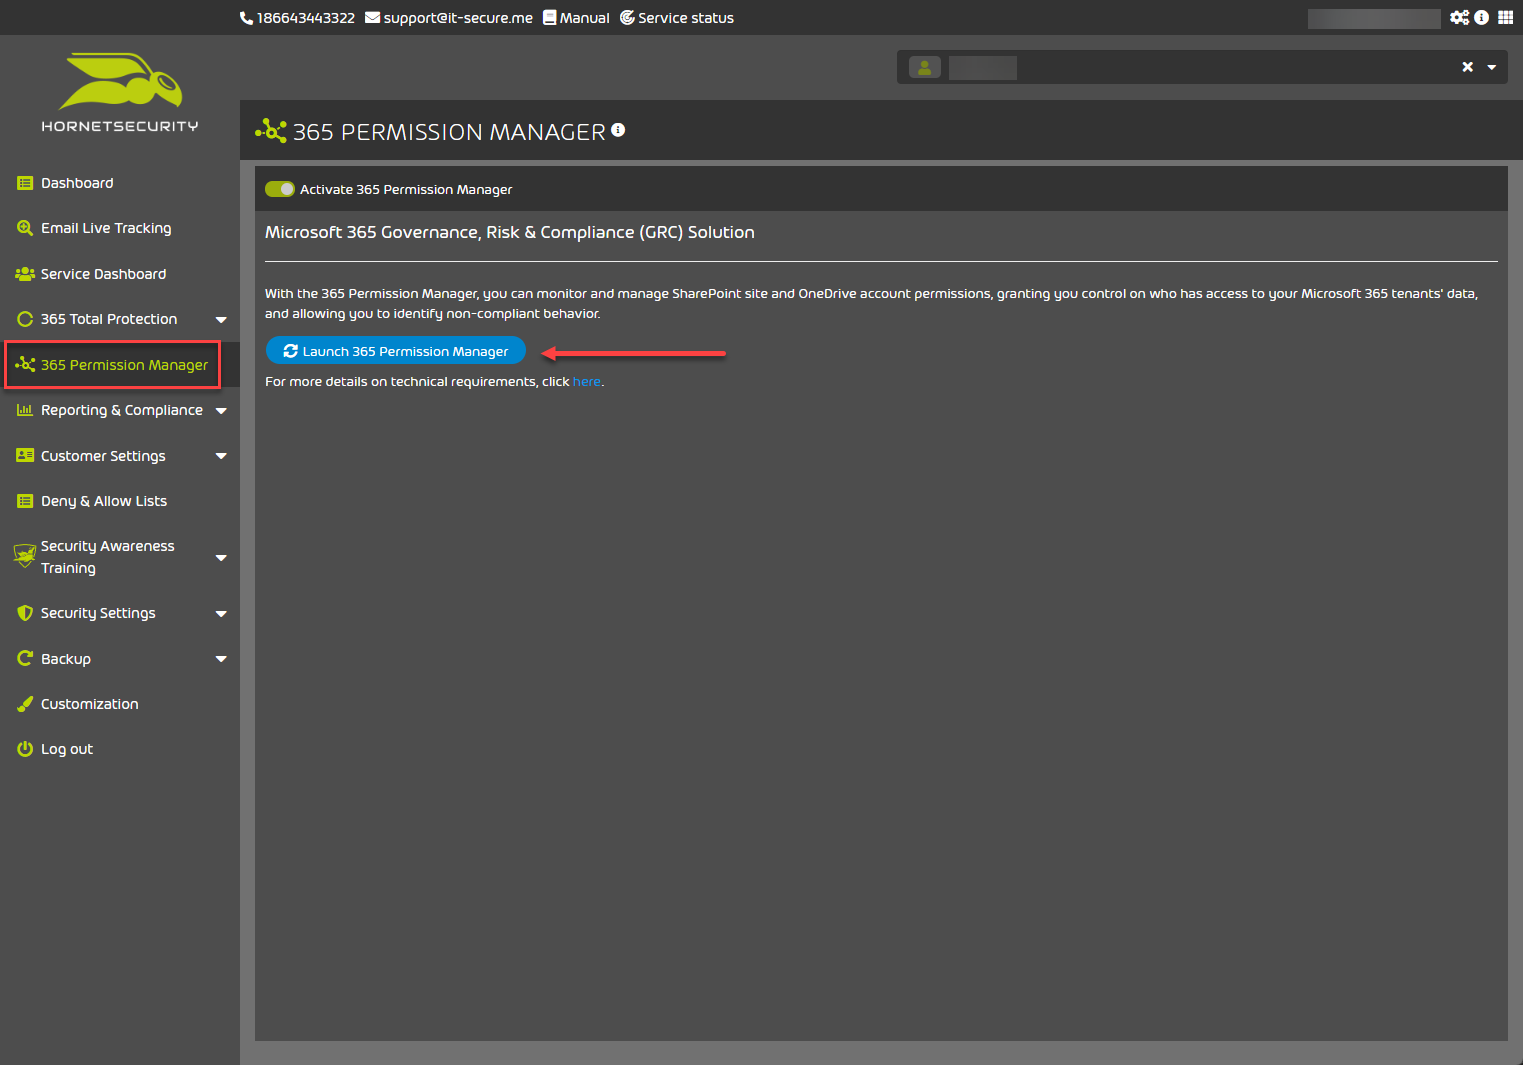Click the info circle icon in top bar
Screen dimensions: 1523x1065
pyautogui.click(x=1482, y=17)
